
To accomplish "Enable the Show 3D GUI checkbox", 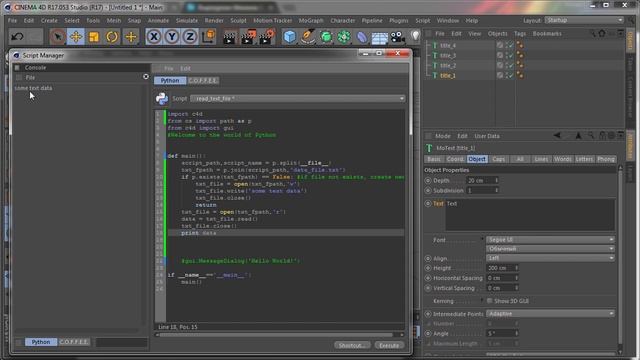I will point(489,301).
